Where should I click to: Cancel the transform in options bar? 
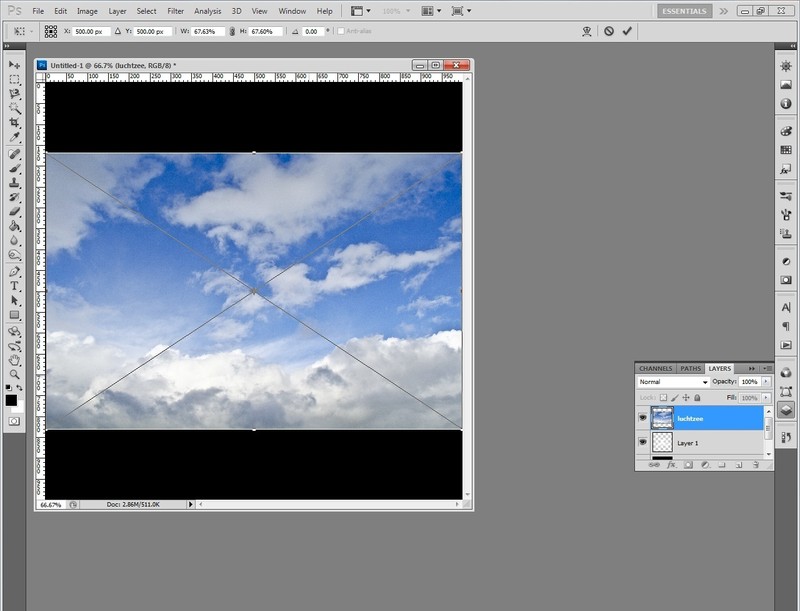point(608,31)
